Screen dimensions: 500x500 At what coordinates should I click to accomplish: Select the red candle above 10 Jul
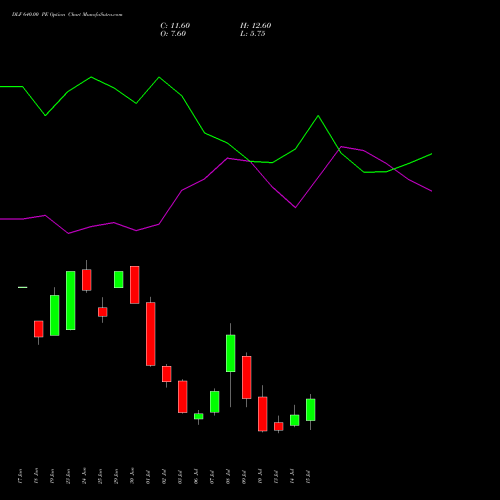[263, 414]
